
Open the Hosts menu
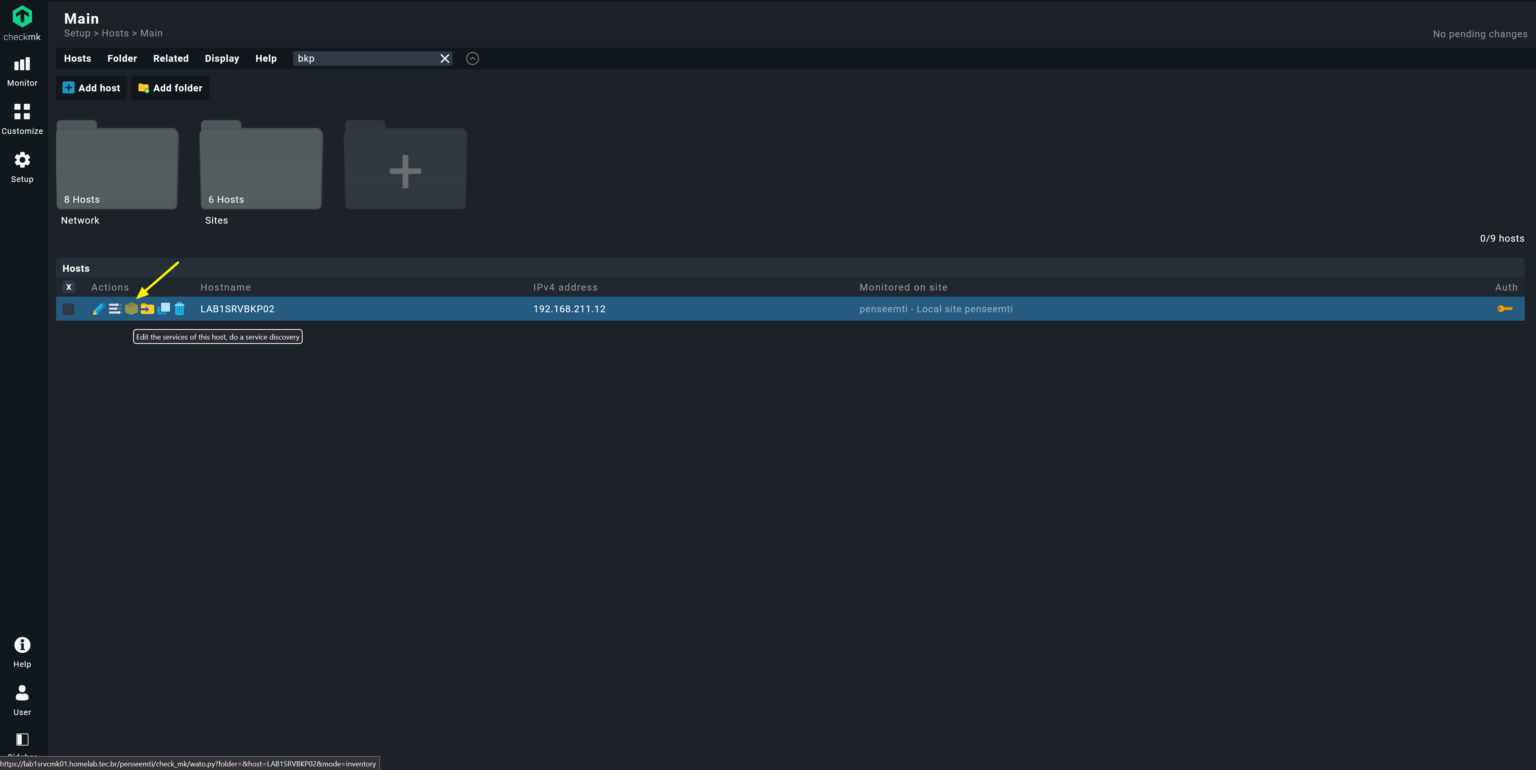tap(77, 58)
